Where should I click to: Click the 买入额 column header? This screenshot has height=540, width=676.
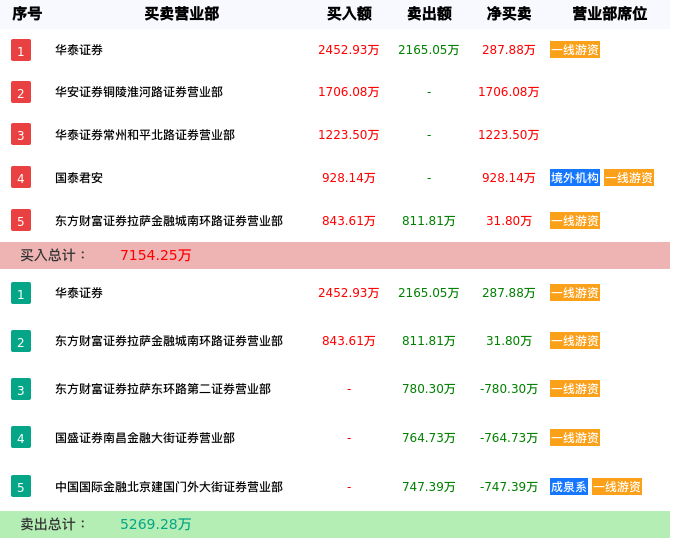pos(349,14)
